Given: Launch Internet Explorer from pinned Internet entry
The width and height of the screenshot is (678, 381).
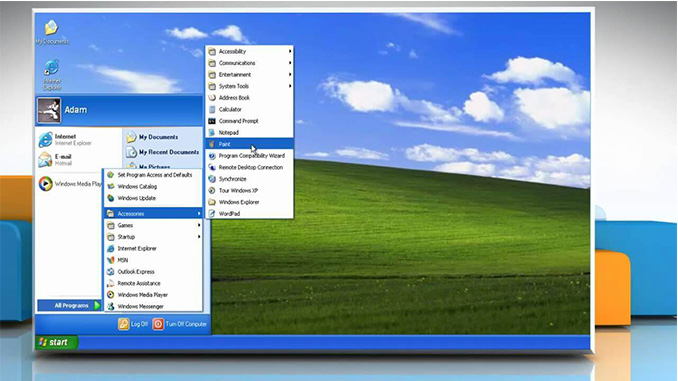Looking at the screenshot, I should coord(65,139).
